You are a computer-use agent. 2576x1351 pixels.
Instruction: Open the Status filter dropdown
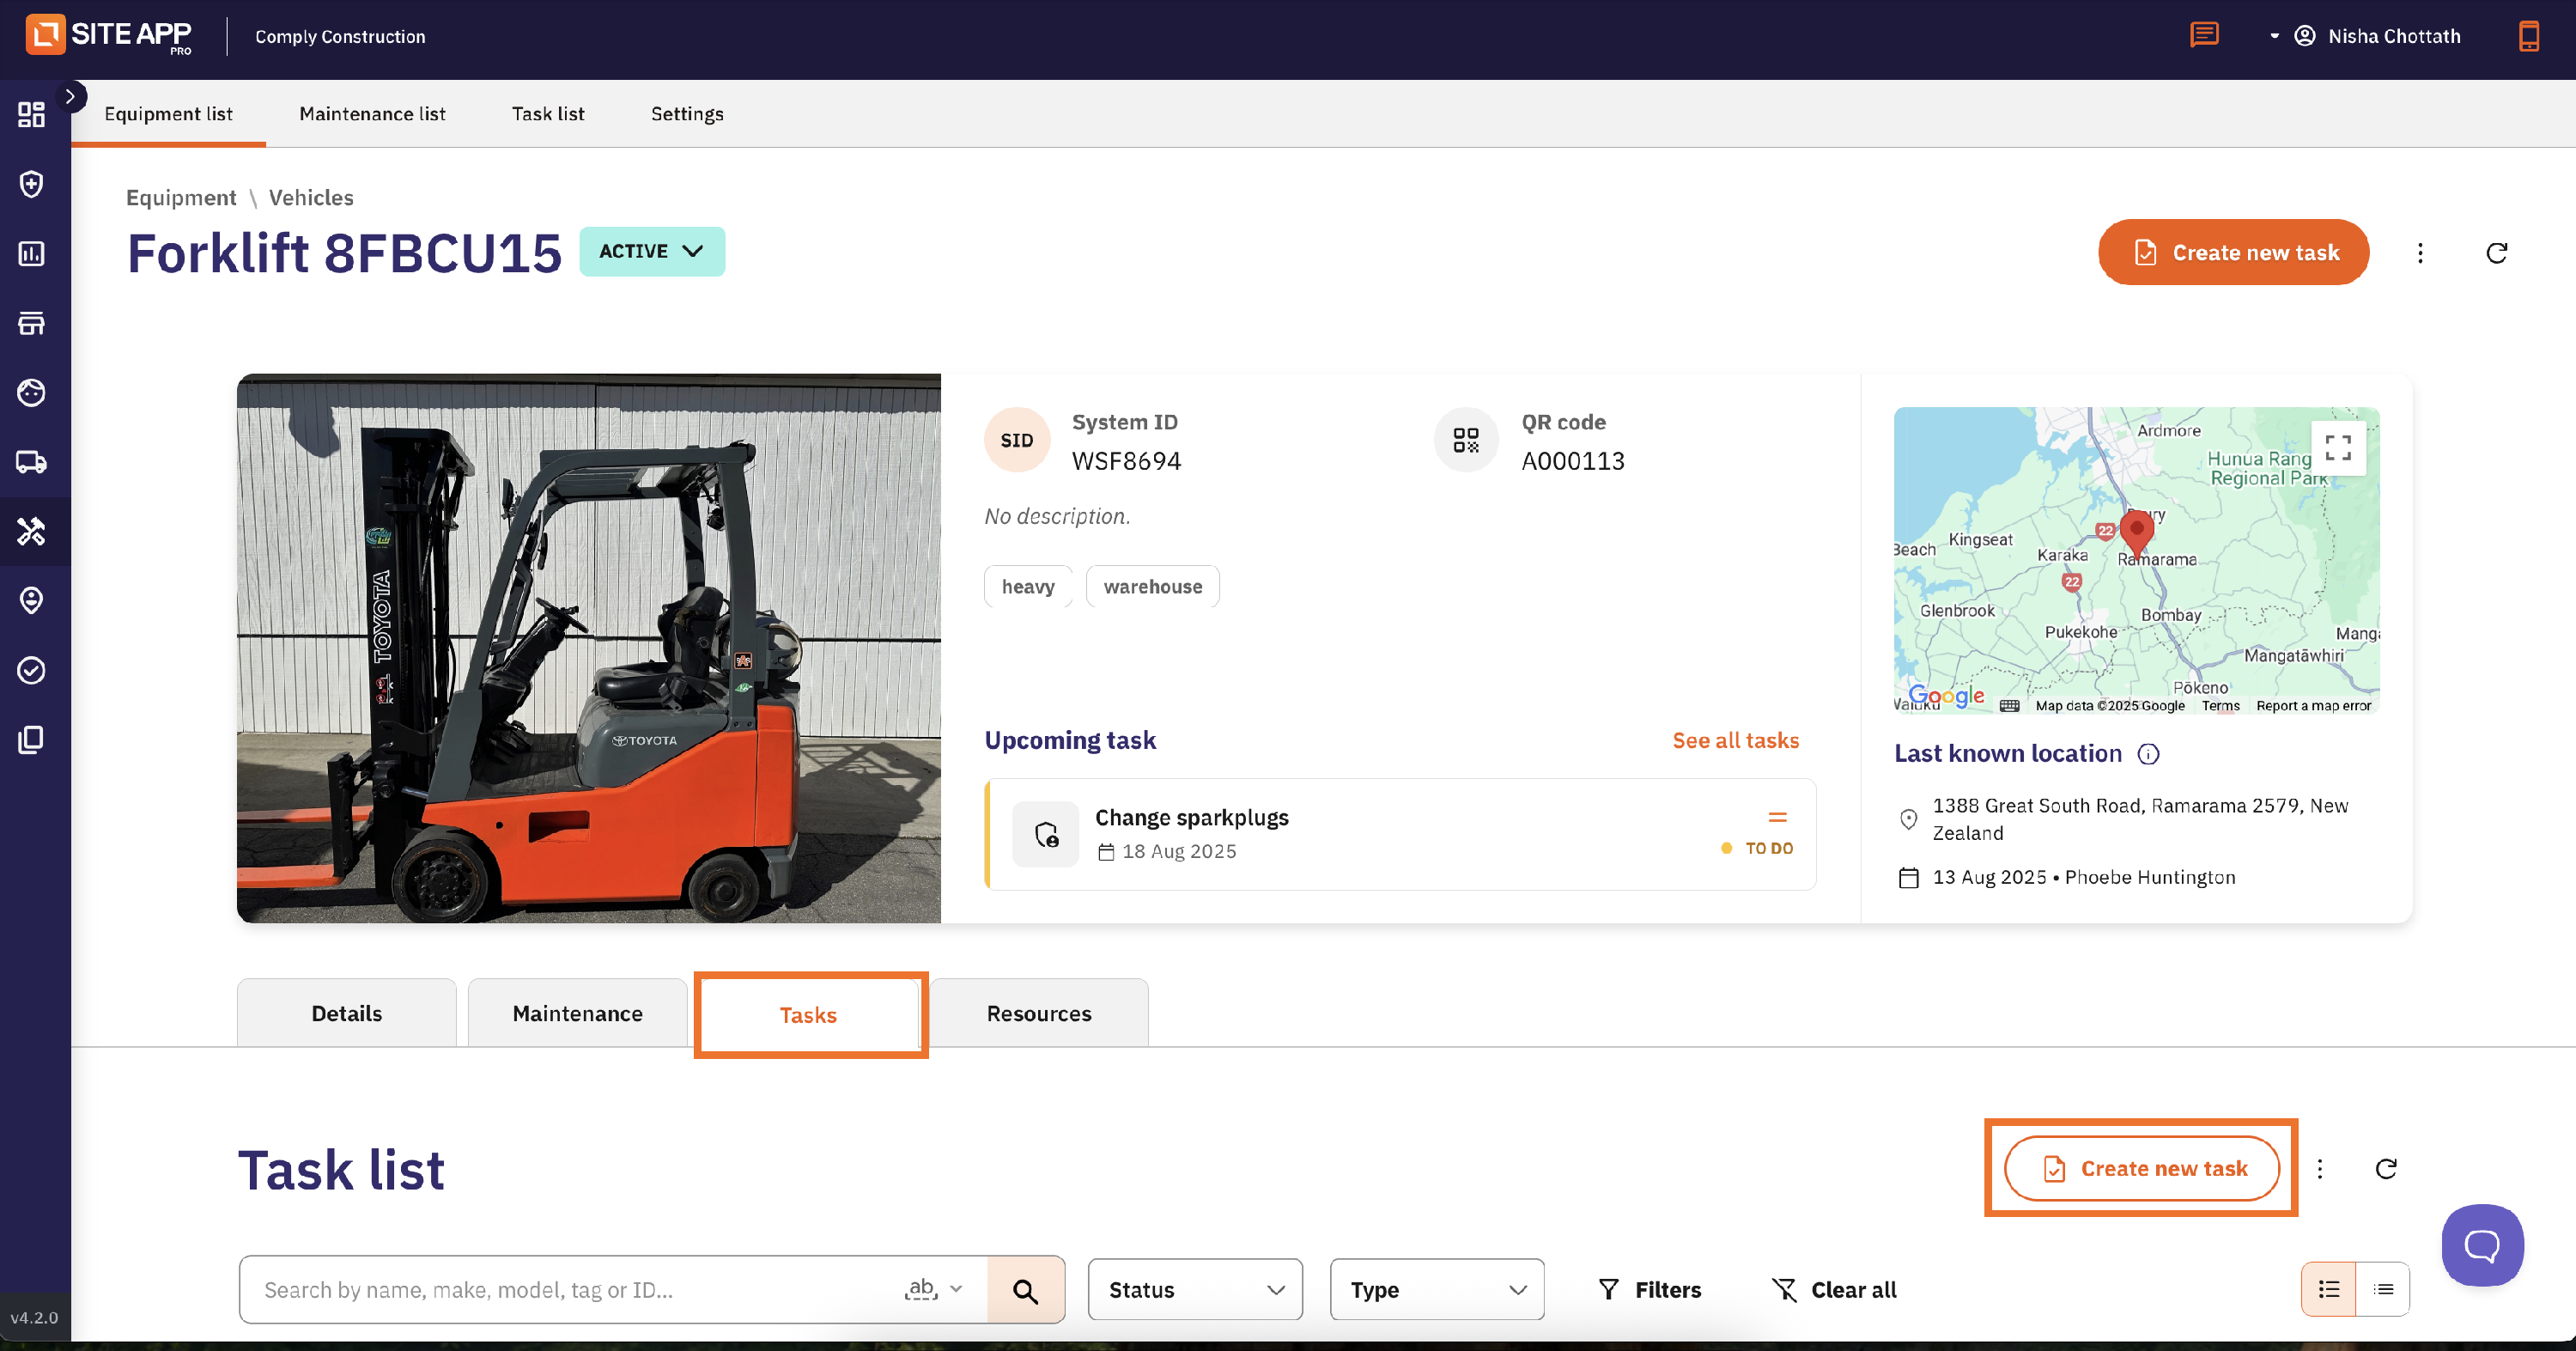coord(1195,1290)
